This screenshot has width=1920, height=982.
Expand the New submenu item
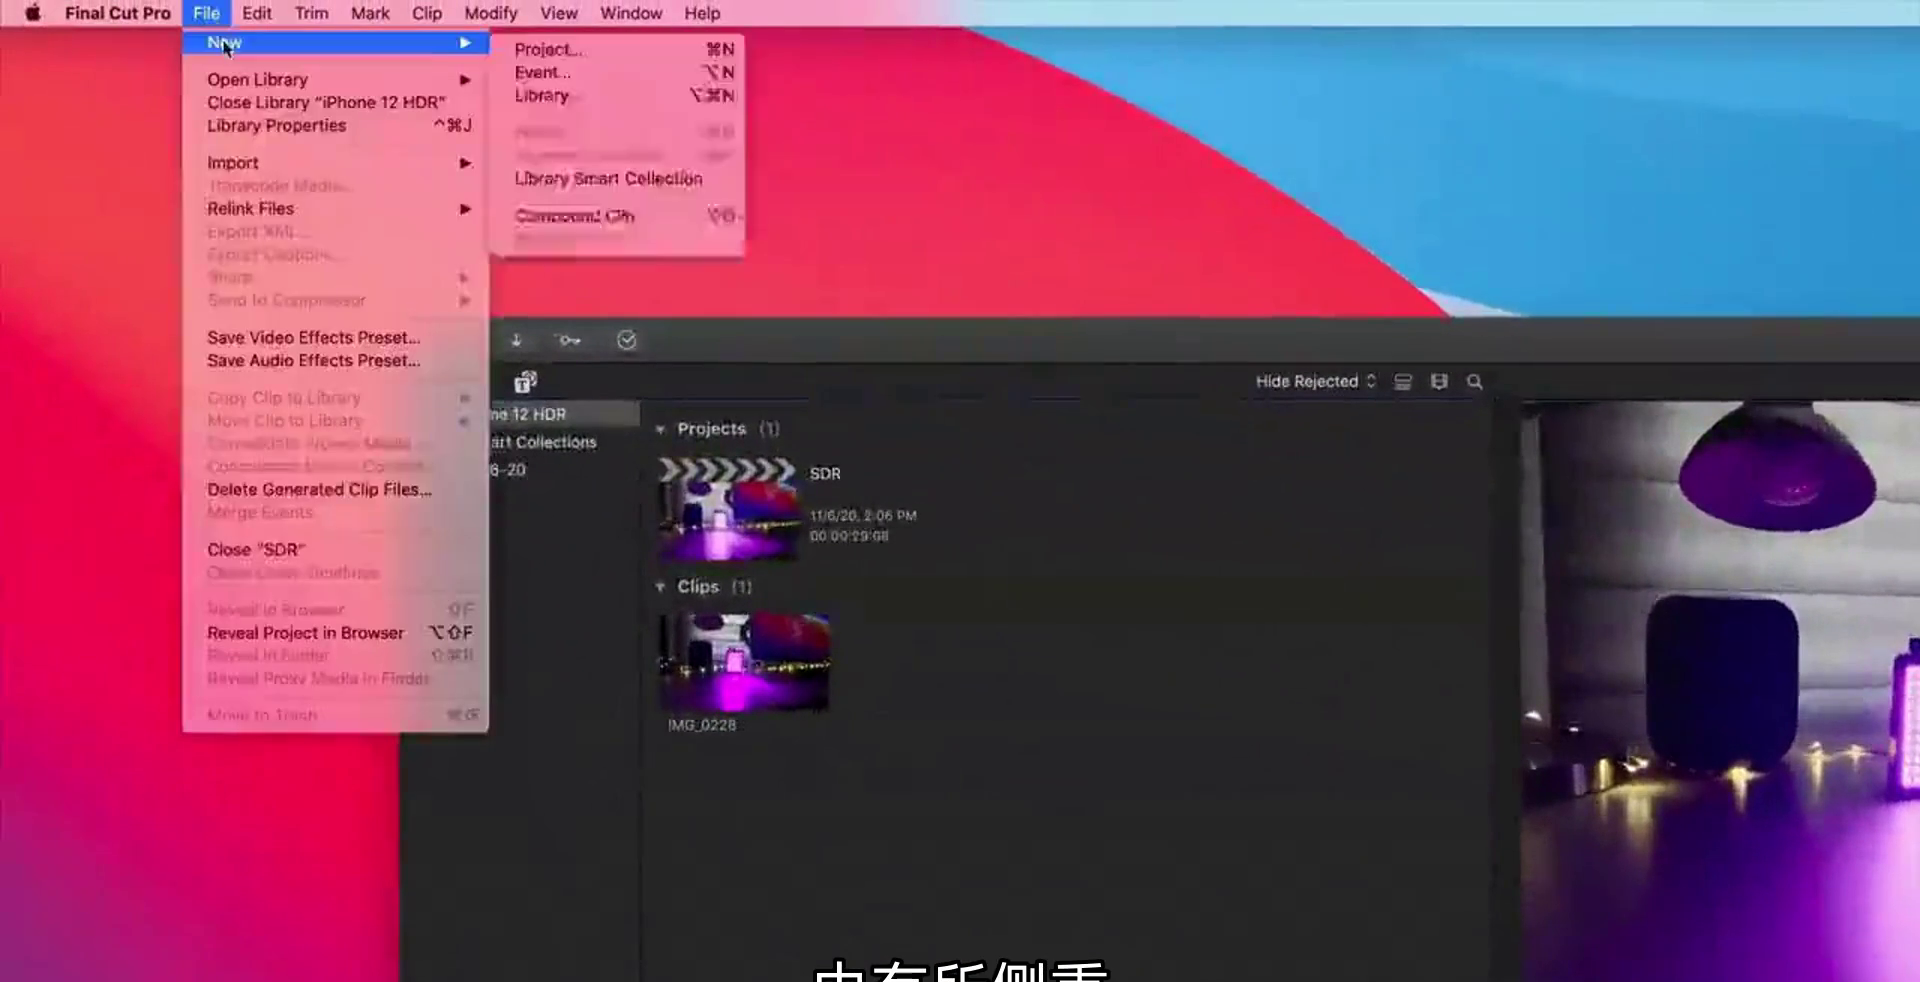click(336, 42)
